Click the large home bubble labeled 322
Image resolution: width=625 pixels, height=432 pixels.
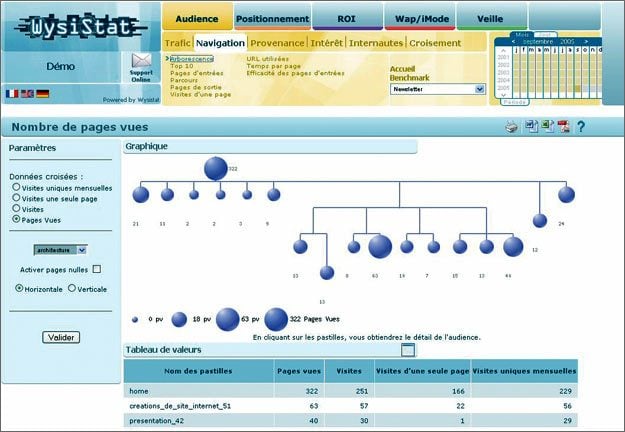click(215, 169)
